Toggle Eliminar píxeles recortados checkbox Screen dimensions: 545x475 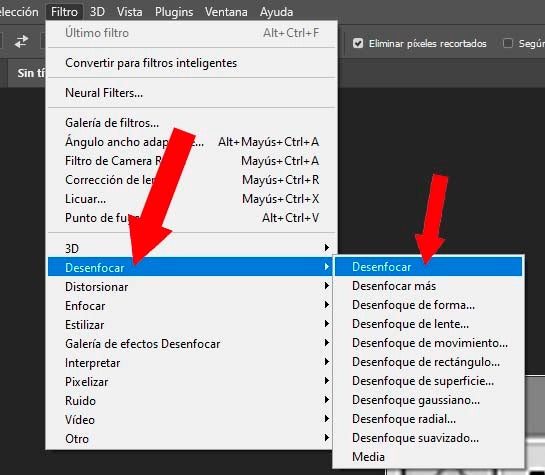(358, 43)
